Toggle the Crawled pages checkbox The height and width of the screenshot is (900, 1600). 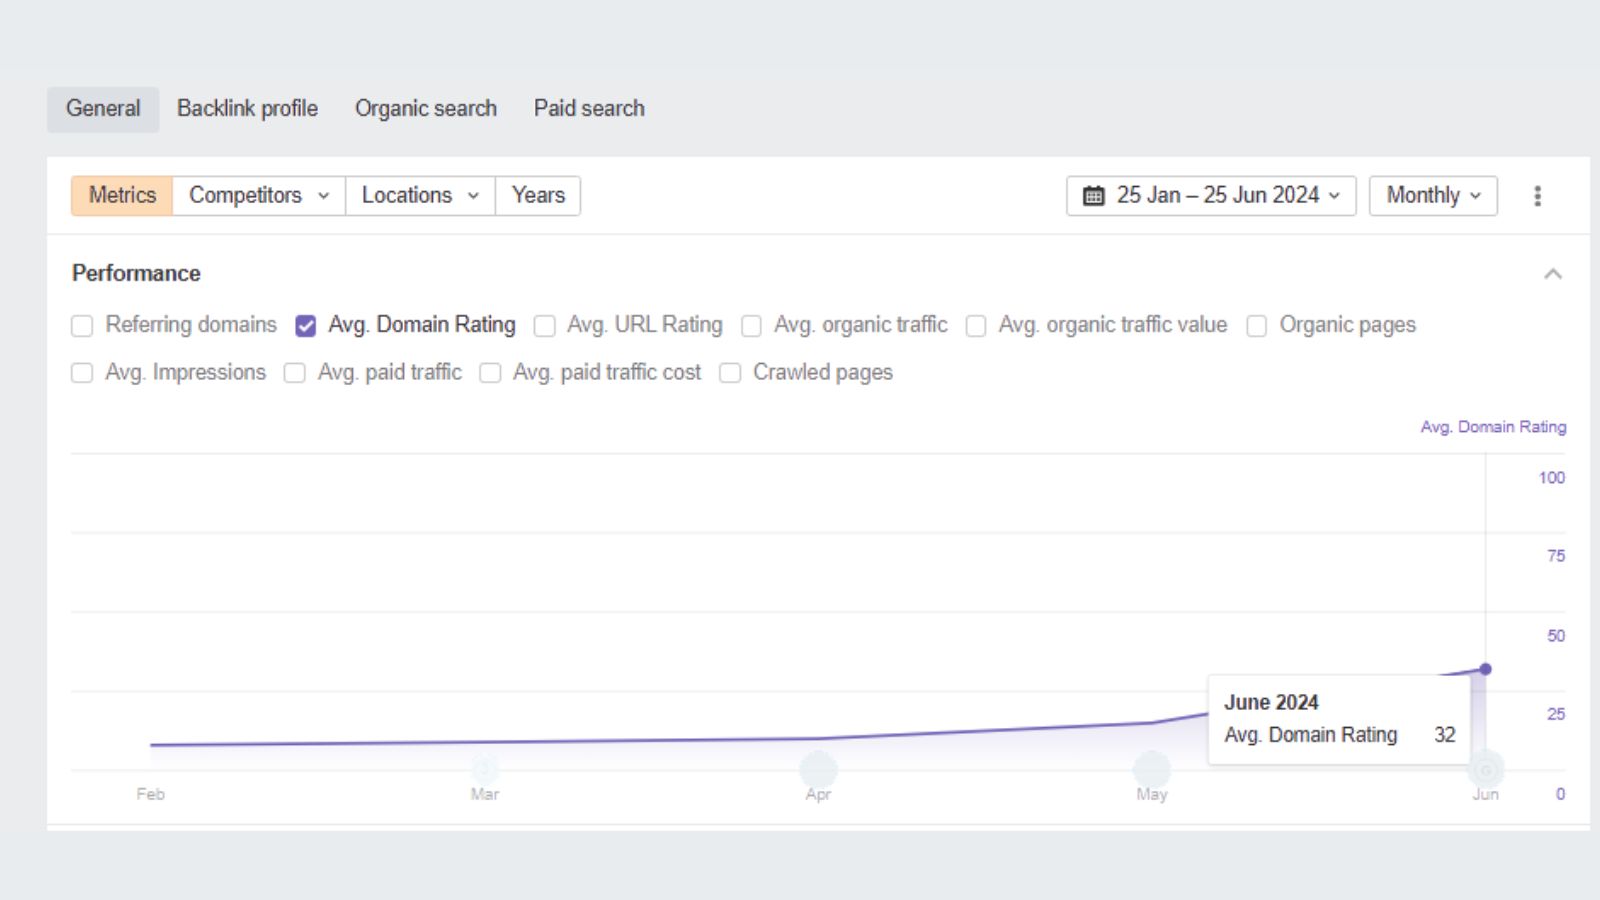tap(731, 373)
